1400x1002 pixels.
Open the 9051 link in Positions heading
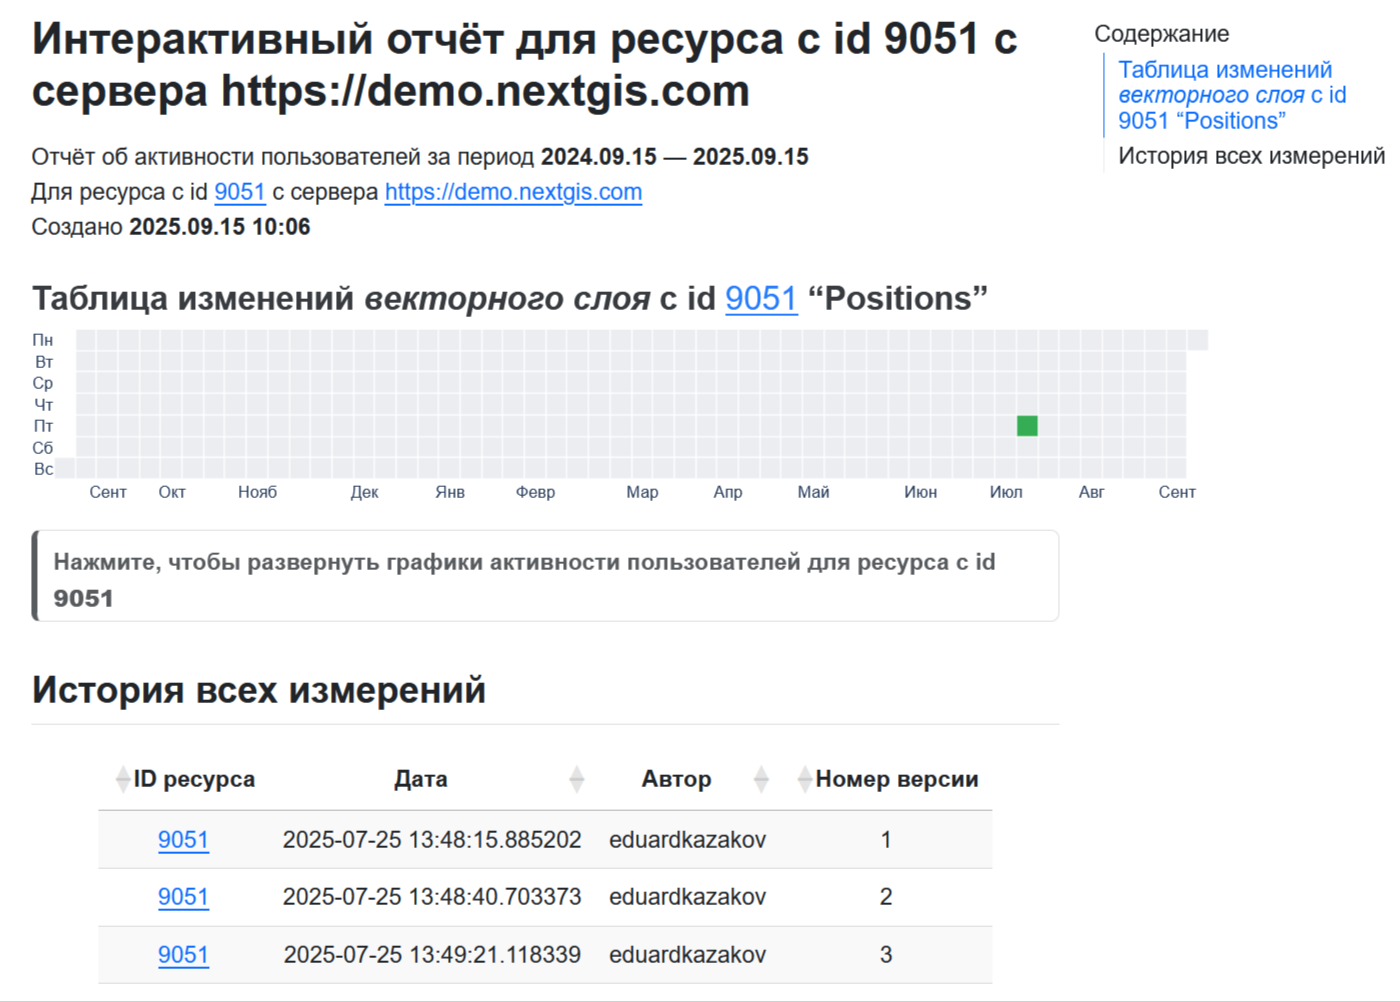(761, 298)
